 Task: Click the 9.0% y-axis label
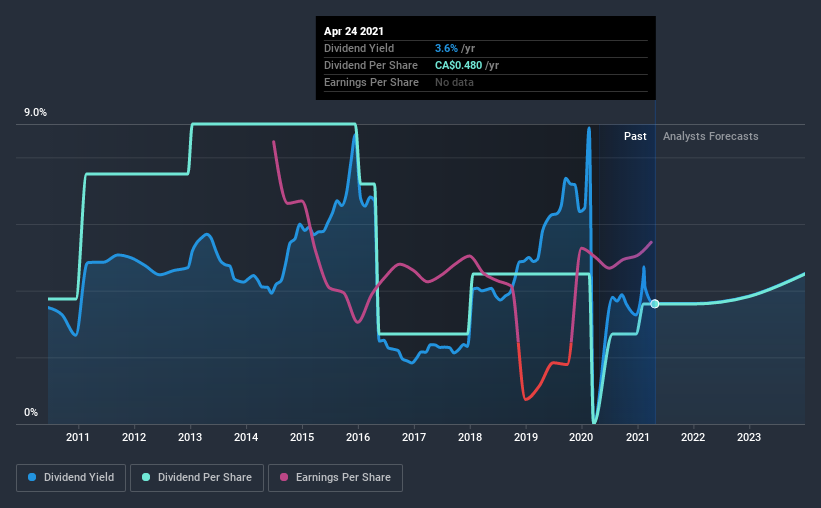pyautogui.click(x=36, y=113)
